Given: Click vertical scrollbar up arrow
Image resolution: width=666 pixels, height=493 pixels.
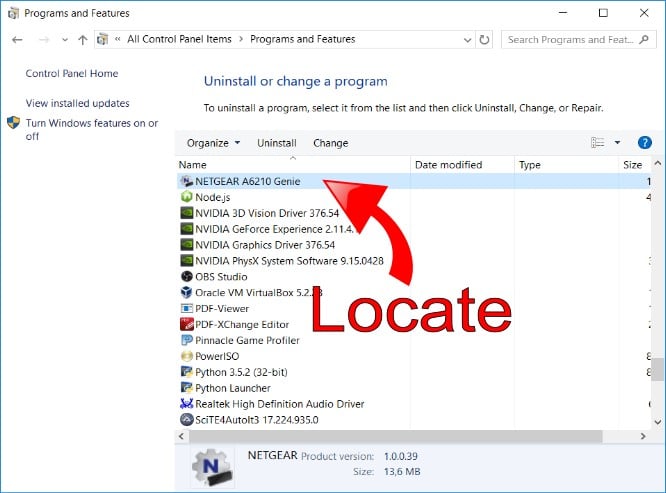Looking at the screenshot, I should [658, 163].
